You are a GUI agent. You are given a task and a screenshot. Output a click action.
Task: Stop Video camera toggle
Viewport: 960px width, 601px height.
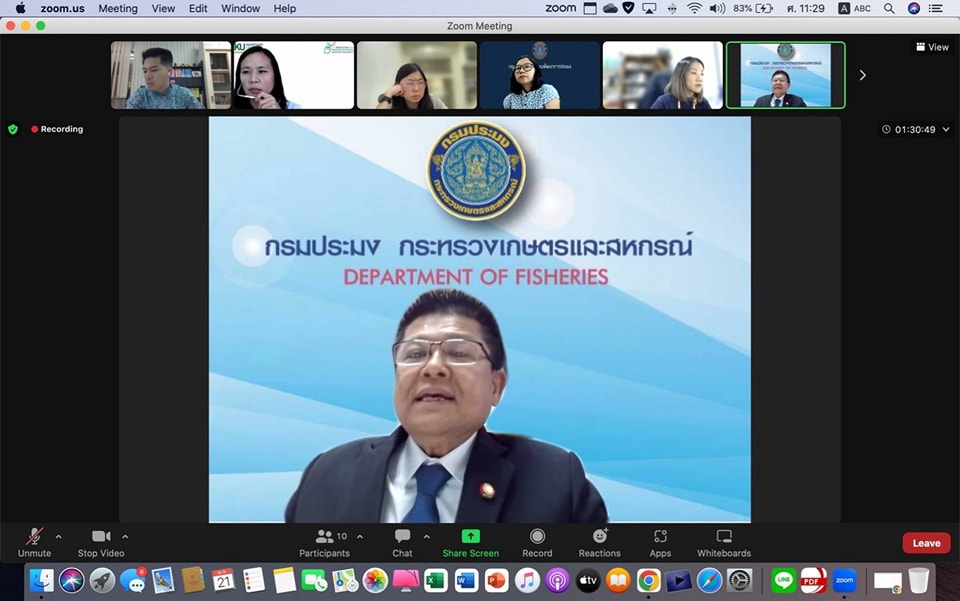pyautogui.click(x=101, y=543)
